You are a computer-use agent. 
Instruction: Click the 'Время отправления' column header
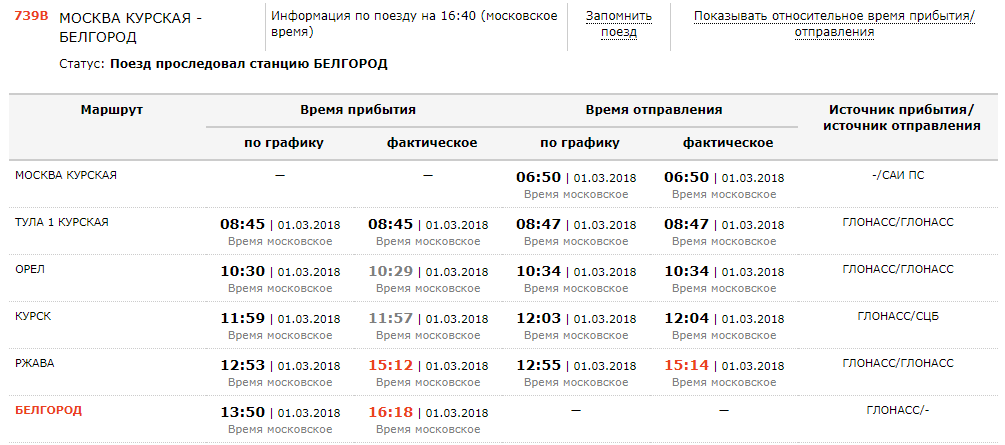[653, 109]
